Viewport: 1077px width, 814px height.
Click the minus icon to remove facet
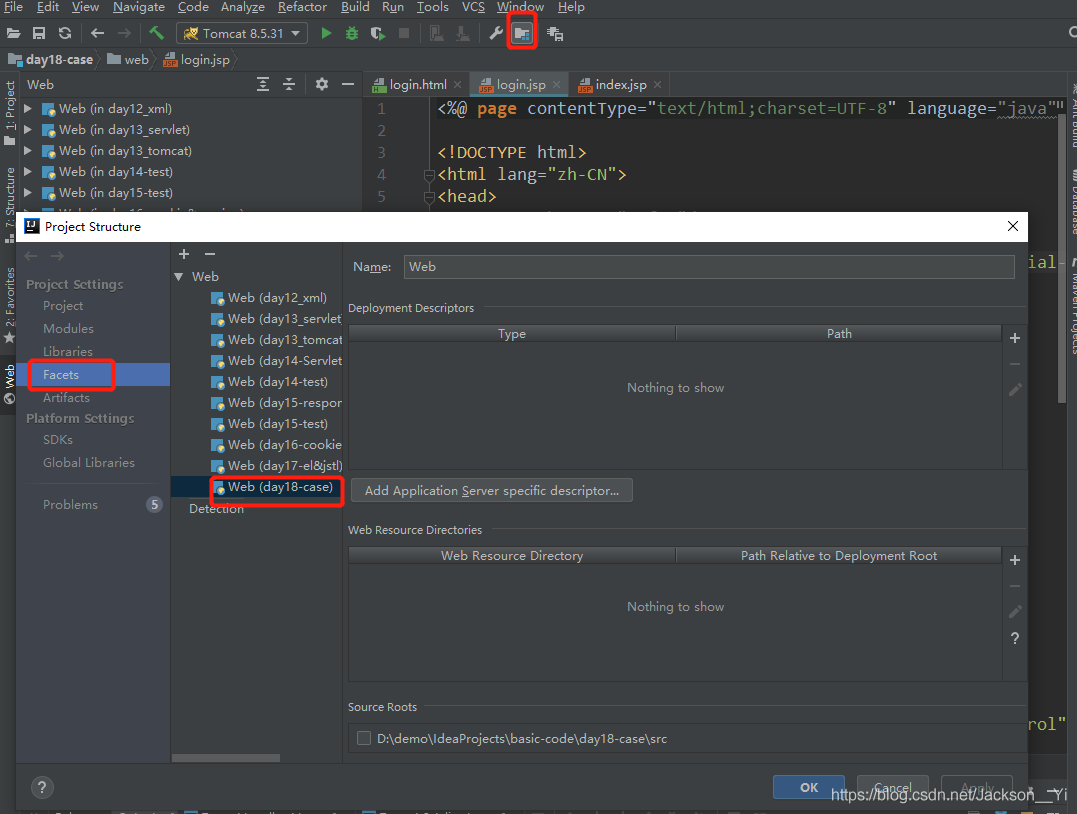pos(210,255)
